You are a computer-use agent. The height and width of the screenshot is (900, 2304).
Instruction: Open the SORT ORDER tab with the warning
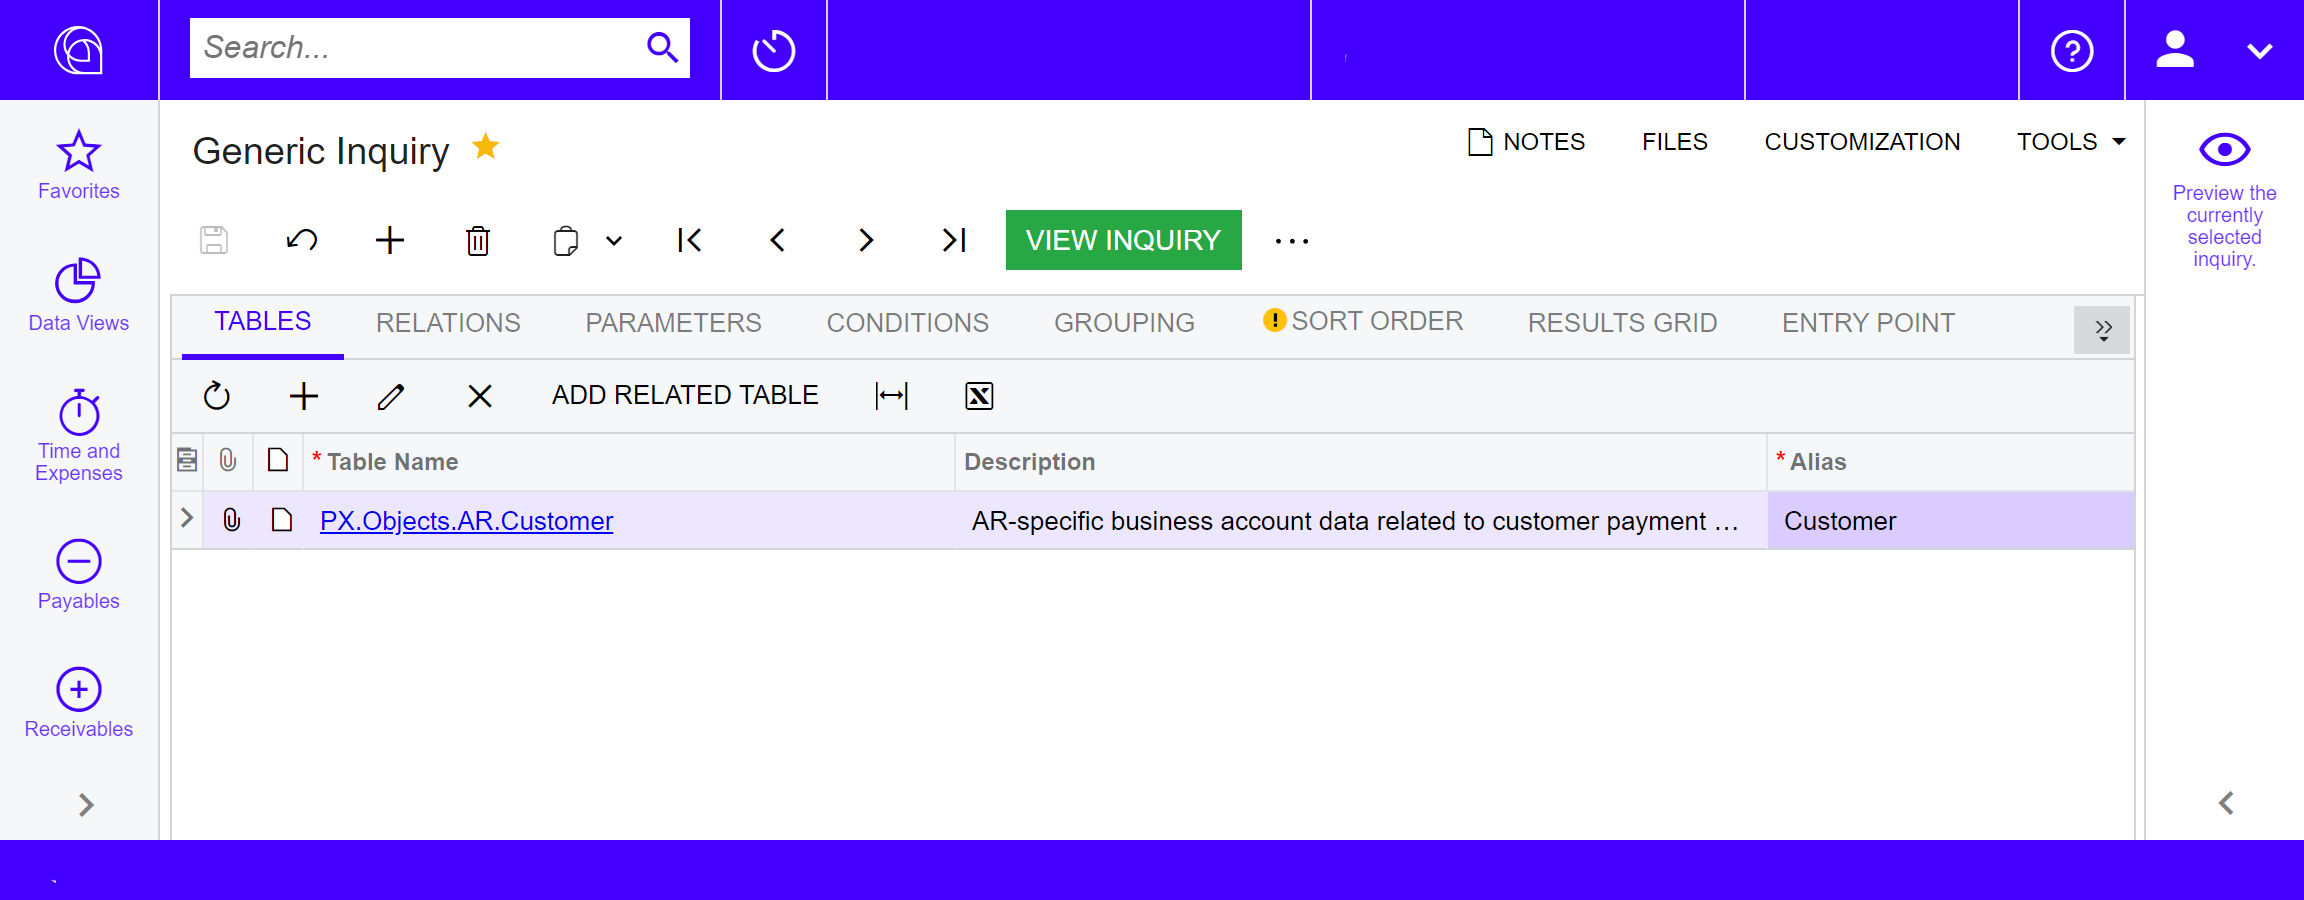tap(1377, 321)
